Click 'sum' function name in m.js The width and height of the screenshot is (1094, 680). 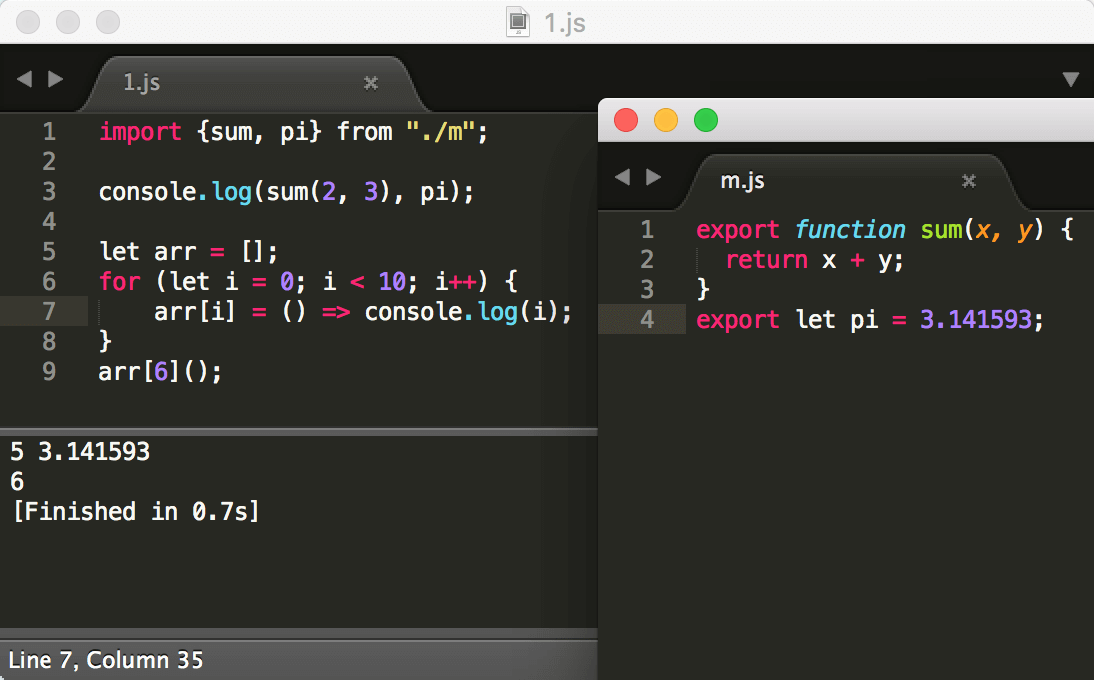[941, 229]
